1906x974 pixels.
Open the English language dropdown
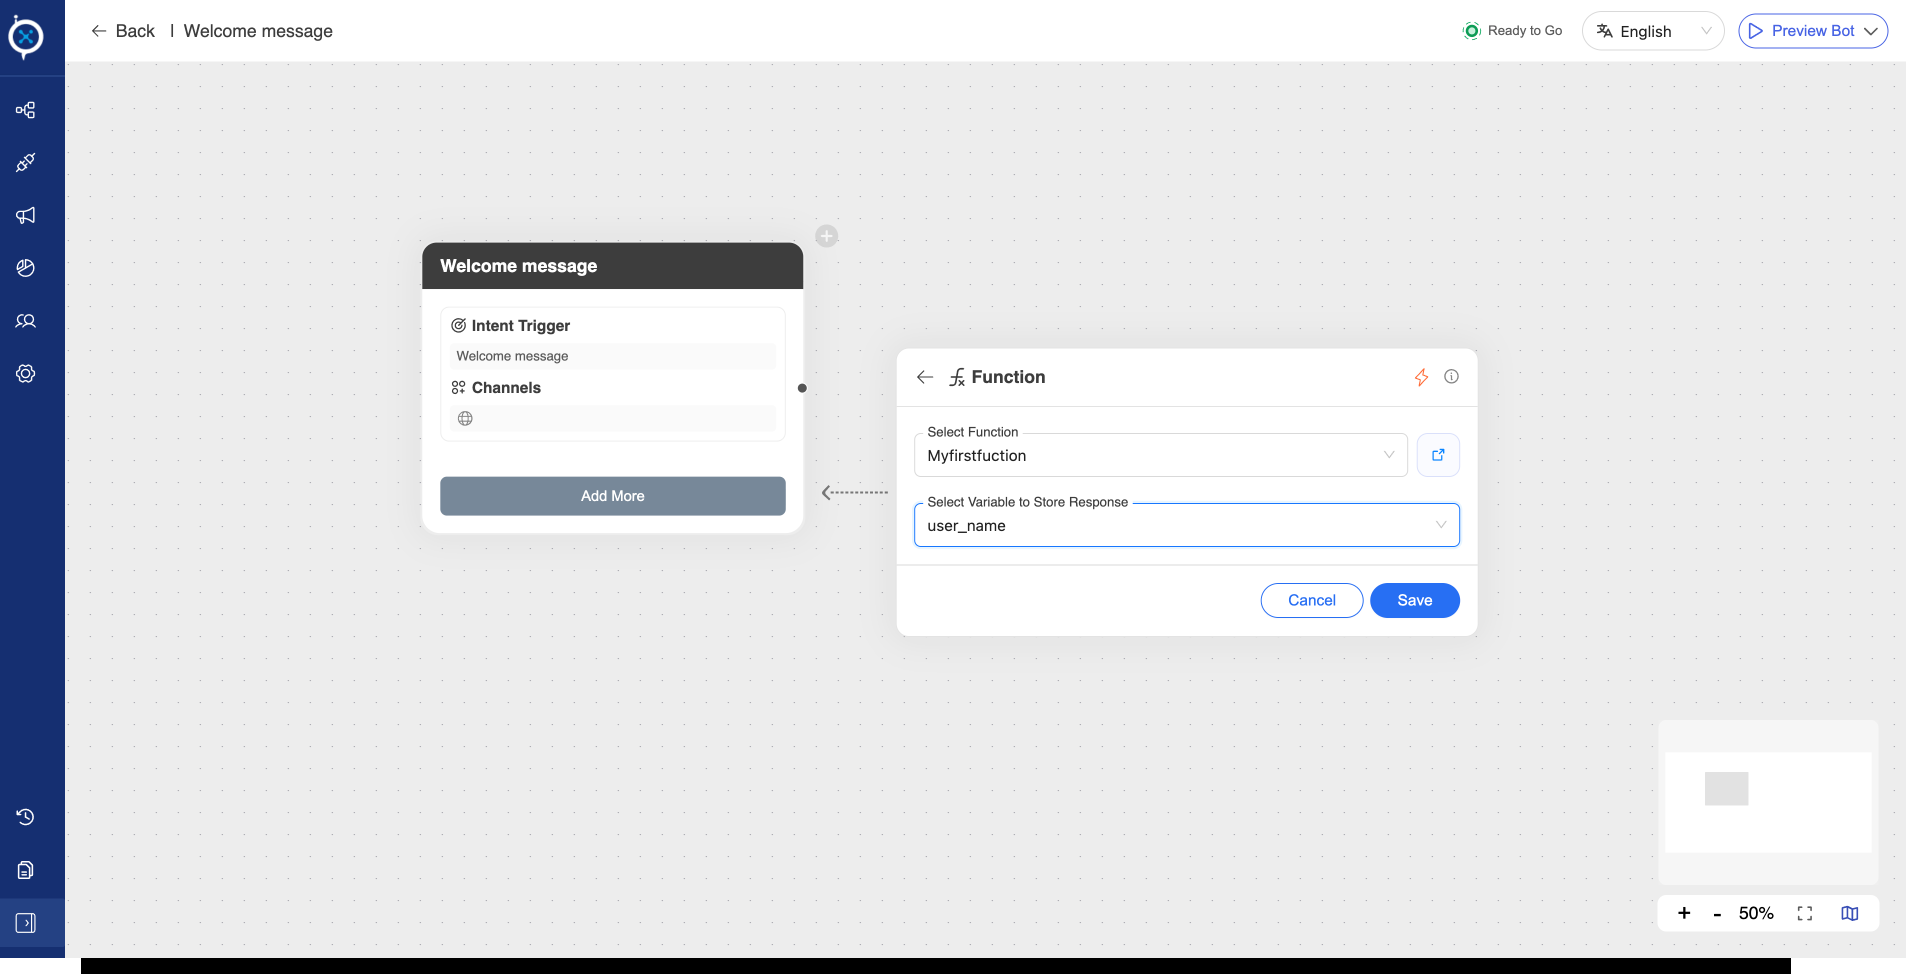coord(1653,31)
